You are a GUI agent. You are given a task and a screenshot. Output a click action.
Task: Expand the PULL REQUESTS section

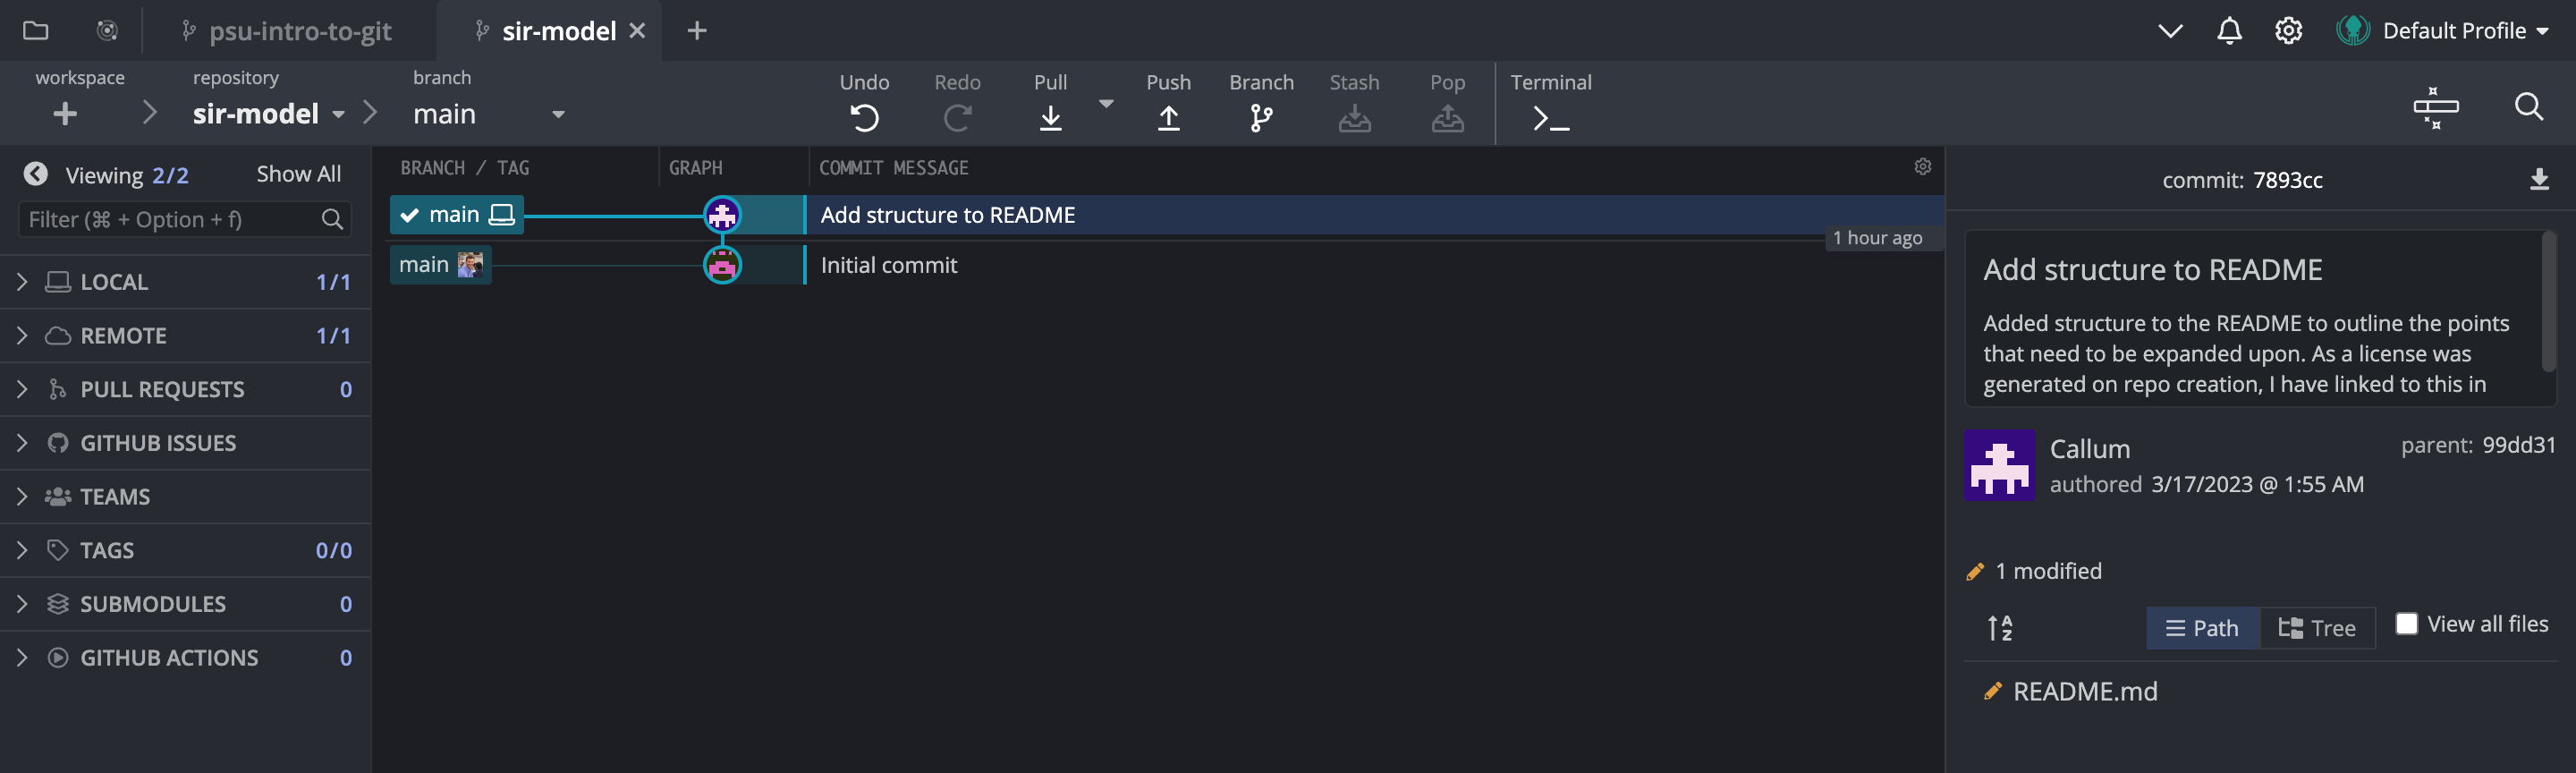[x=22, y=389]
